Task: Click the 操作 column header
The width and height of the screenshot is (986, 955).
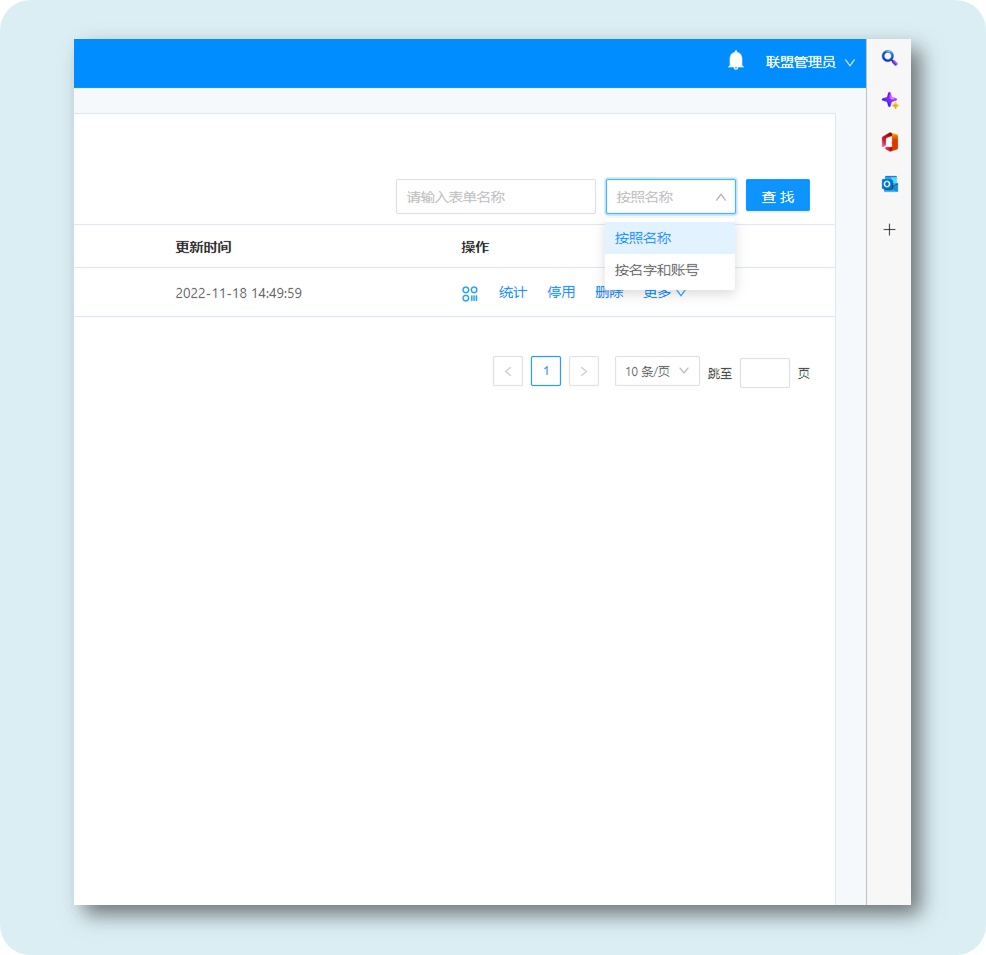Action: pos(475,247)
